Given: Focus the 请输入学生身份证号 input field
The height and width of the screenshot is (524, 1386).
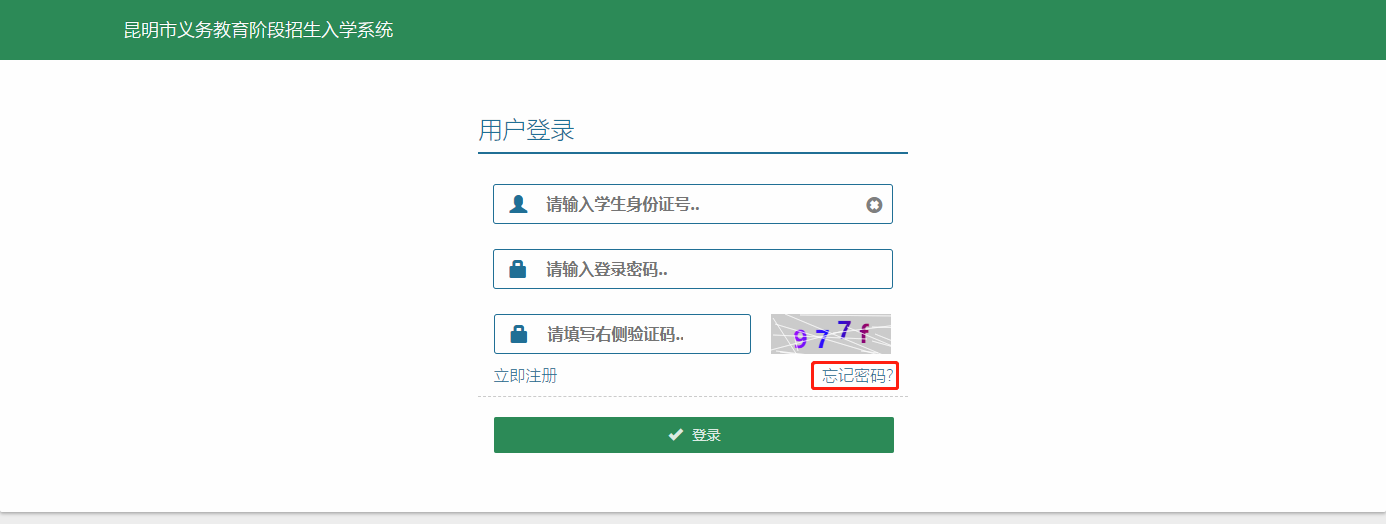Looking at the screenshot, I should (700, 204).
